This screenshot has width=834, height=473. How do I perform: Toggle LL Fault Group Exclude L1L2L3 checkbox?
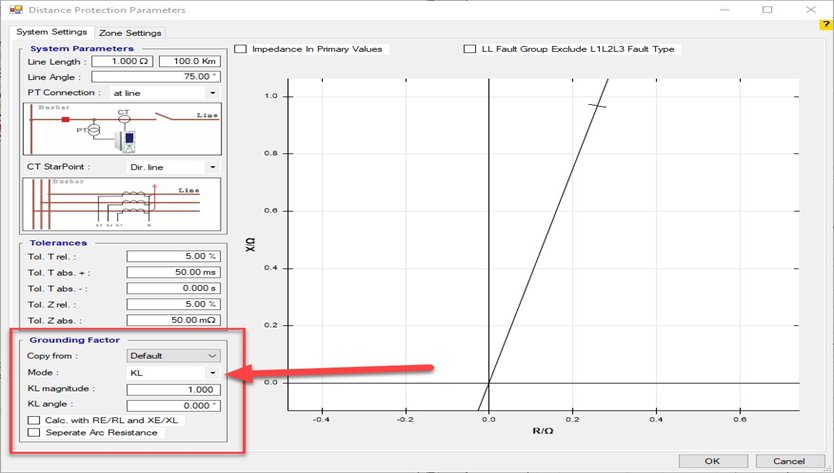469,49
